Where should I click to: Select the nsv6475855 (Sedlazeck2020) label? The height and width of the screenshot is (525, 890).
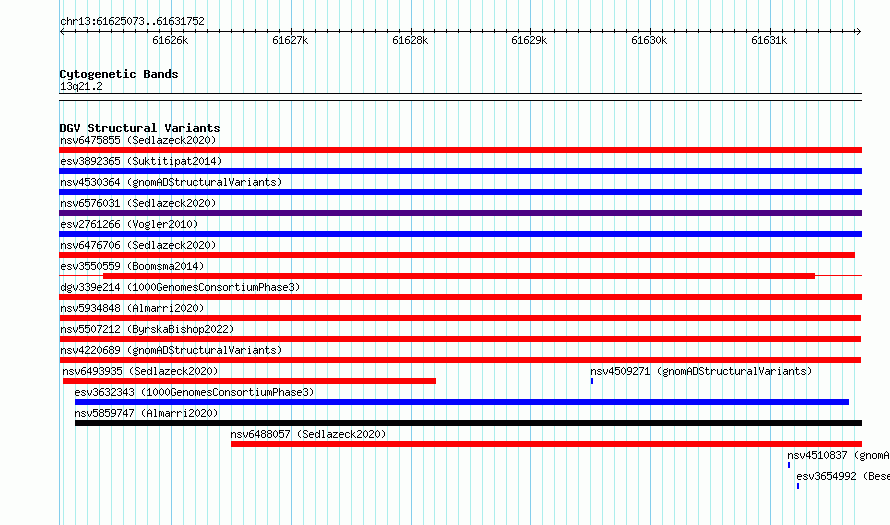pyautogui.click(x=138, y=140)
